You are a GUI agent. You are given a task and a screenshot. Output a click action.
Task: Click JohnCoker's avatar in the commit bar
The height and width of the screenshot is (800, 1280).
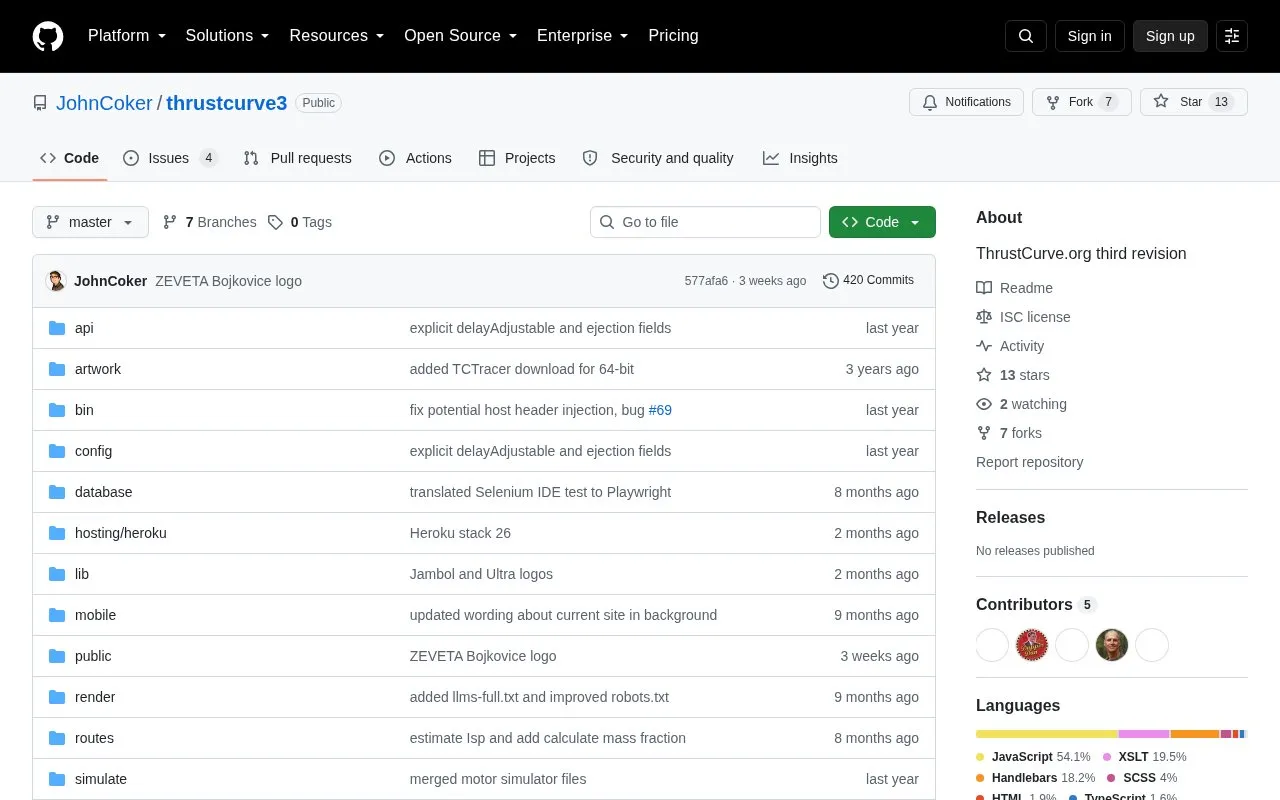click(x=56, y=281)
